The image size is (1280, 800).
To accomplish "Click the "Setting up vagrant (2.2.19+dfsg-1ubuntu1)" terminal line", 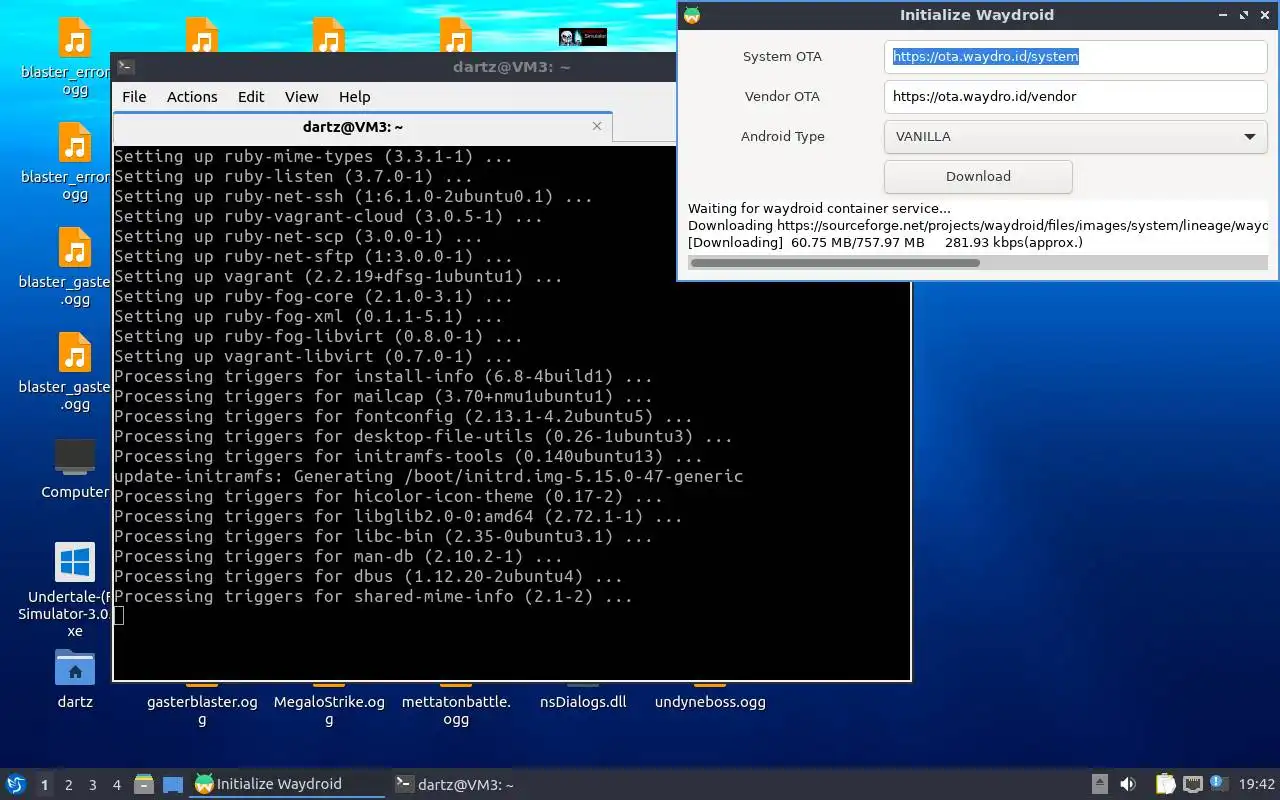I will [338, 276].
